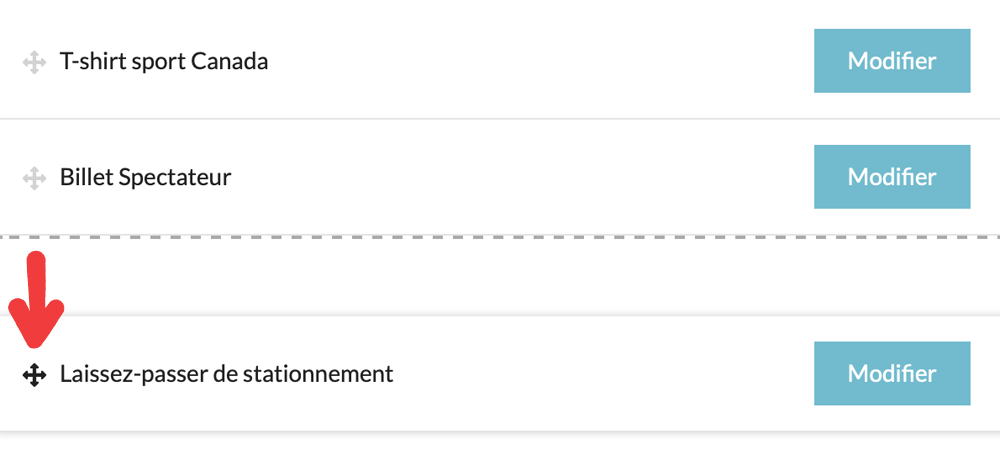Click blank area of the lifted Laissez-passer card
This screenshot has height=472, width=1000.
(x=600, y=375)
